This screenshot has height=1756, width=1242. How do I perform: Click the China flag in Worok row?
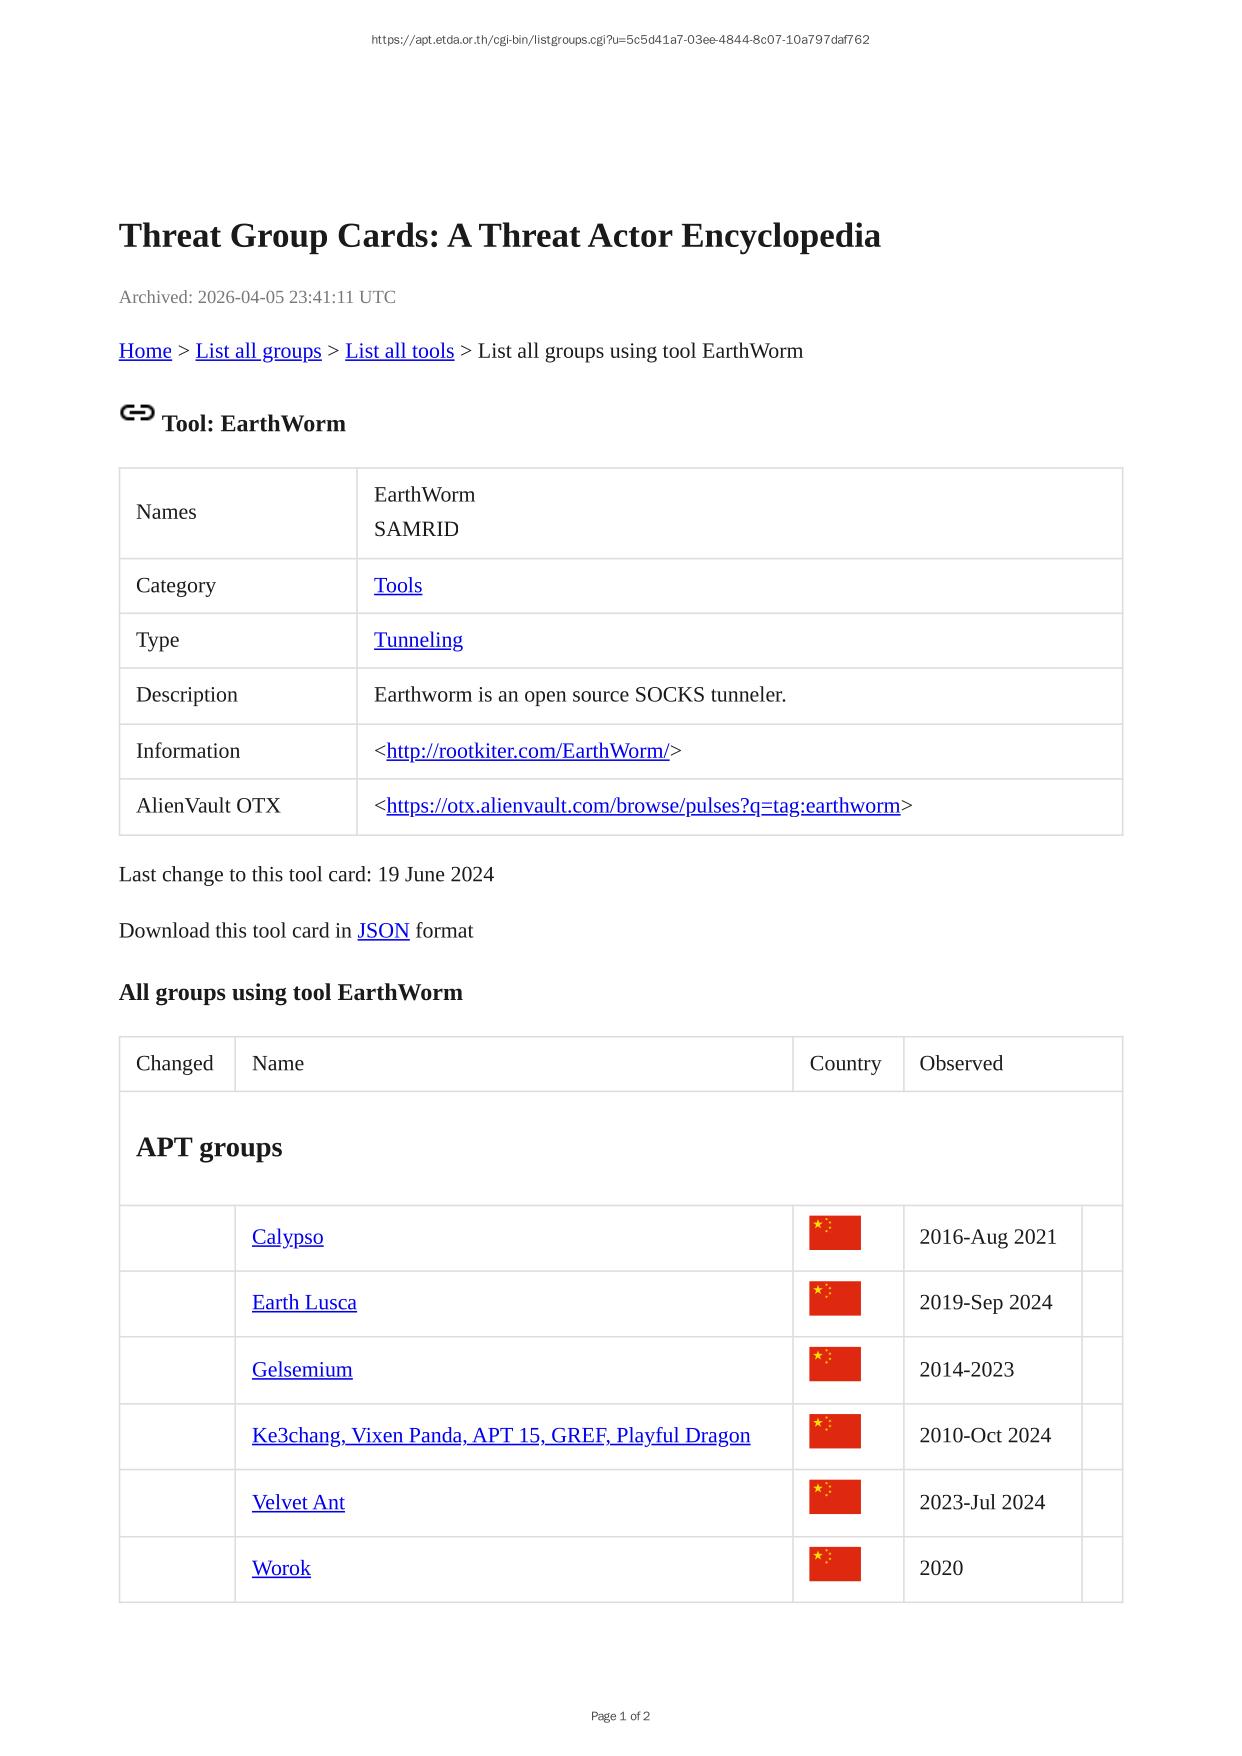[x=834, y=1564]
